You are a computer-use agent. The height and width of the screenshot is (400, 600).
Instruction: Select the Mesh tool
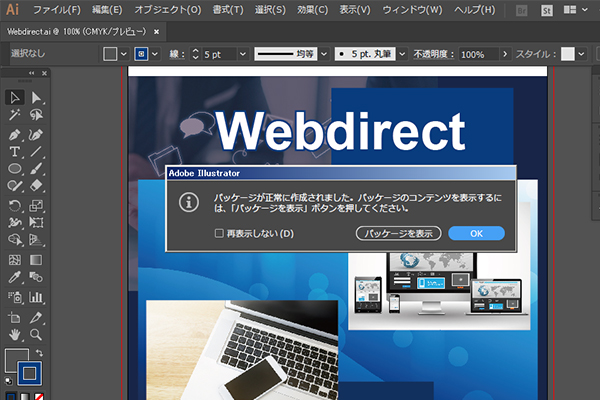(15, 260)
